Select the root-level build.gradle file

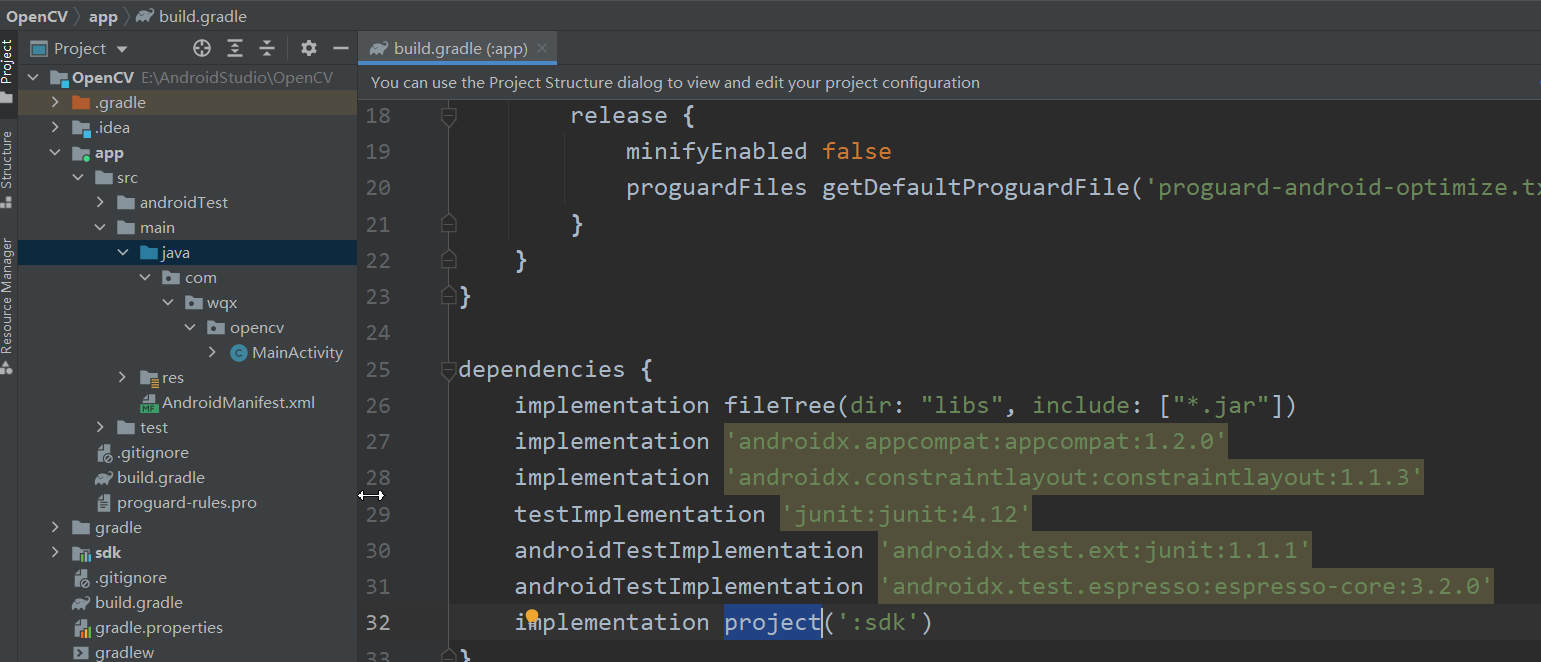pos(138,603)
